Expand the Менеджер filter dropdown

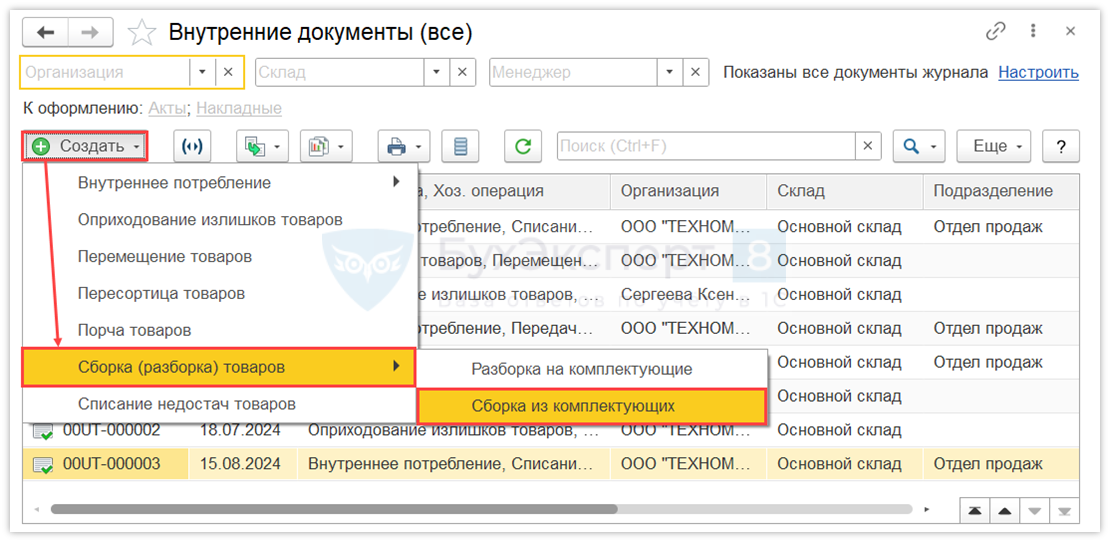670,72
